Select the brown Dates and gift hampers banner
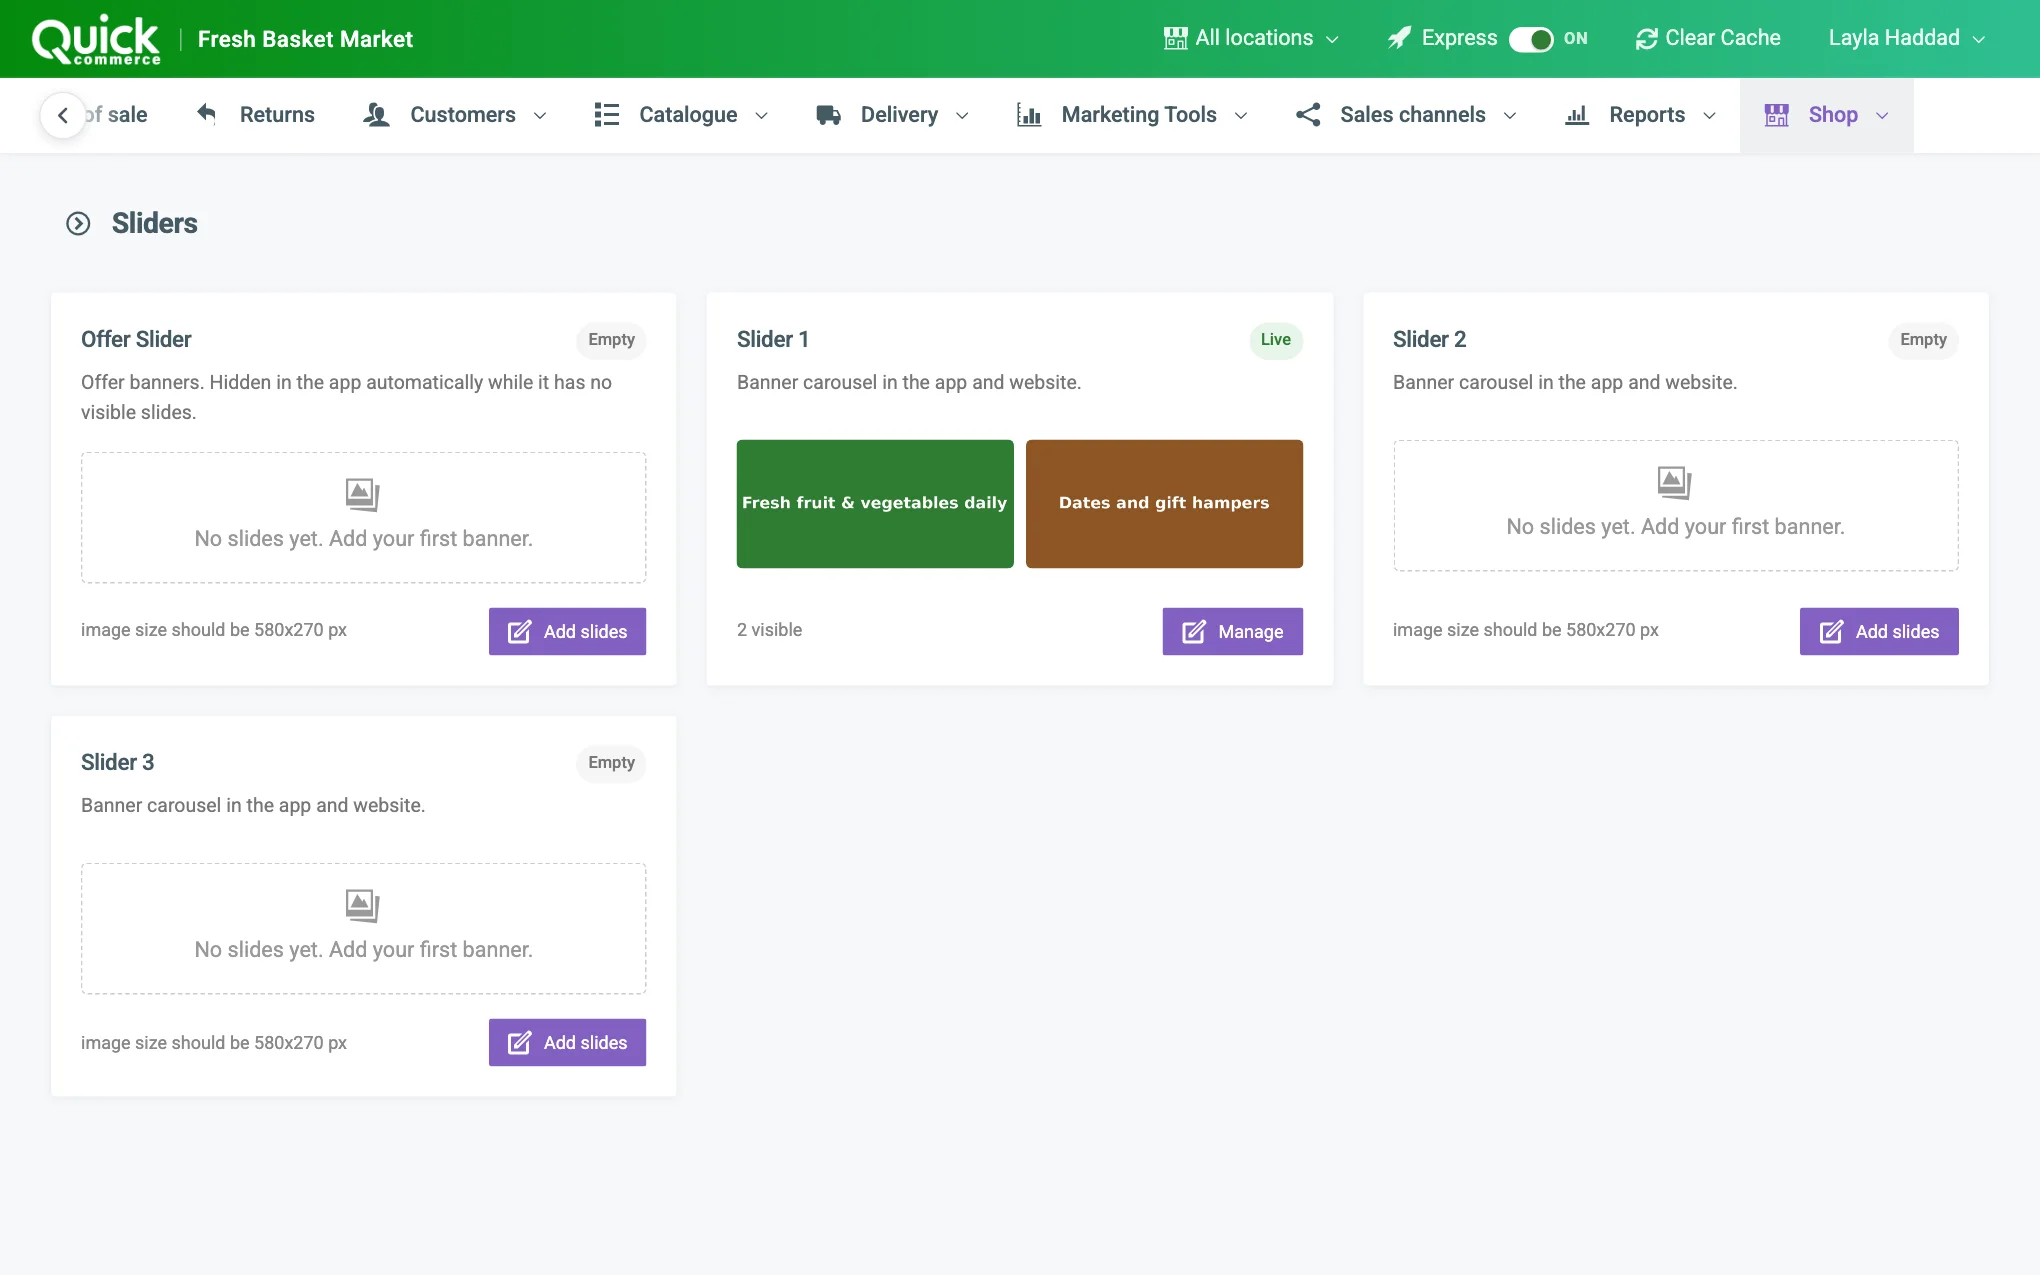The height and width of the screenshot is (1275, 2040). (x=1164, y=504)
